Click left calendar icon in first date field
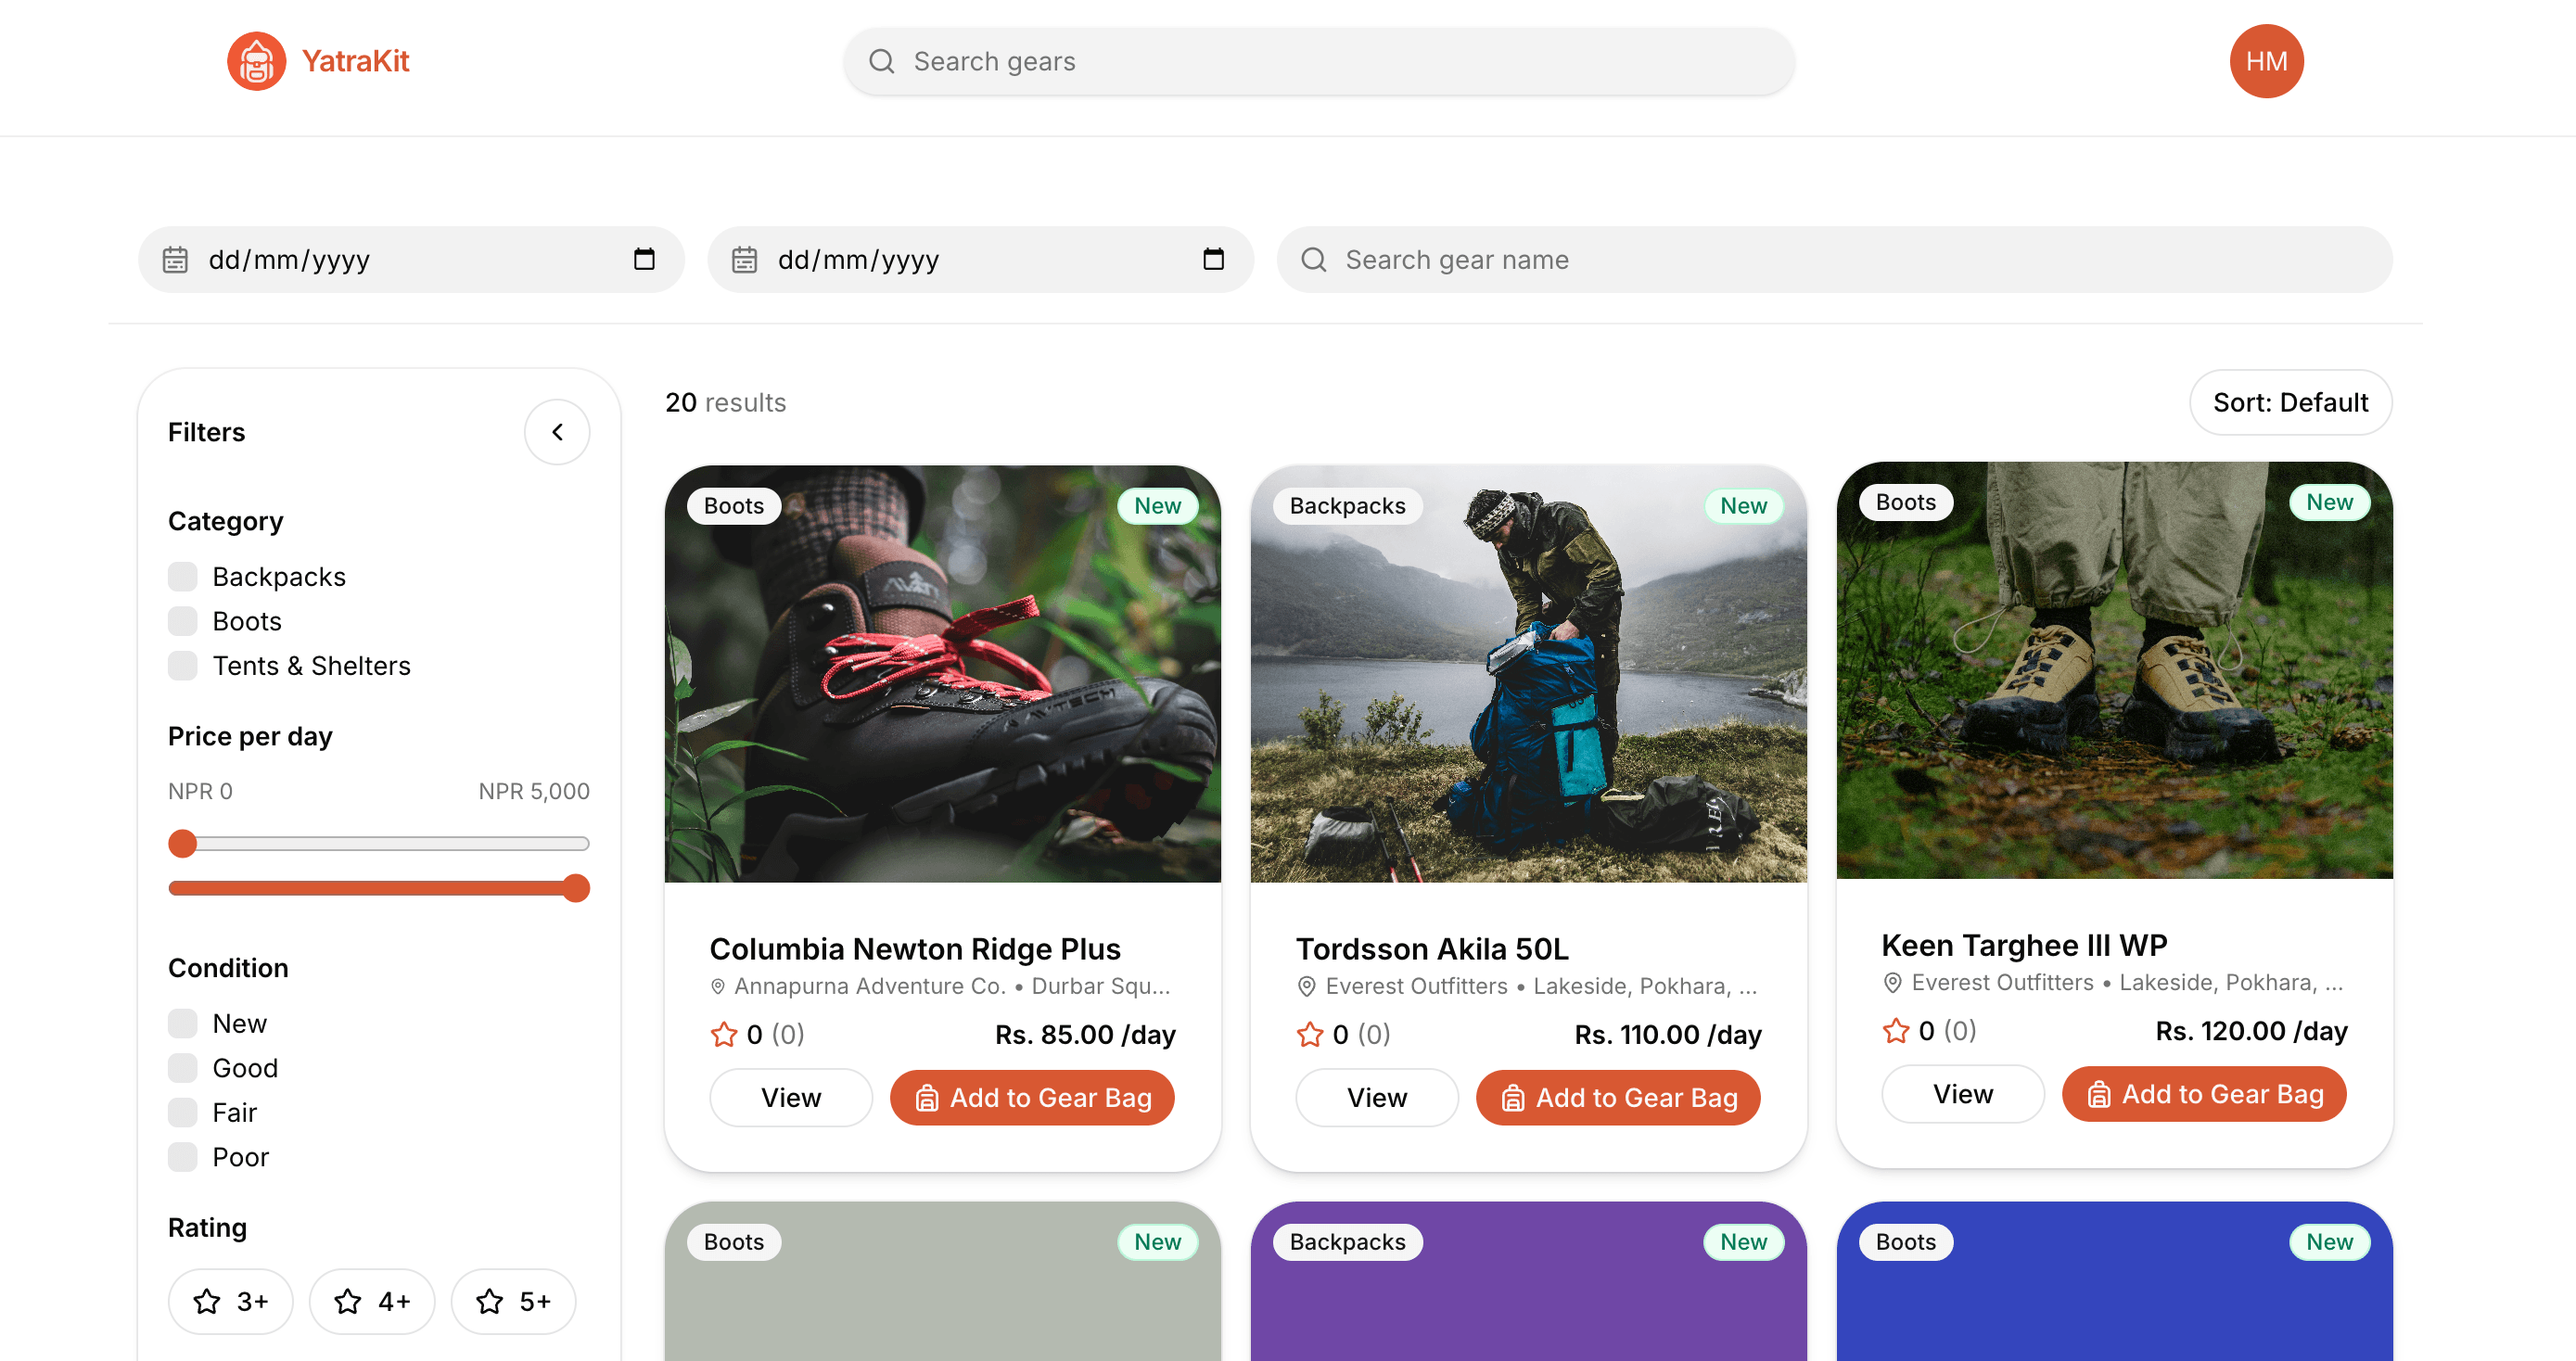 pos(175,260)
